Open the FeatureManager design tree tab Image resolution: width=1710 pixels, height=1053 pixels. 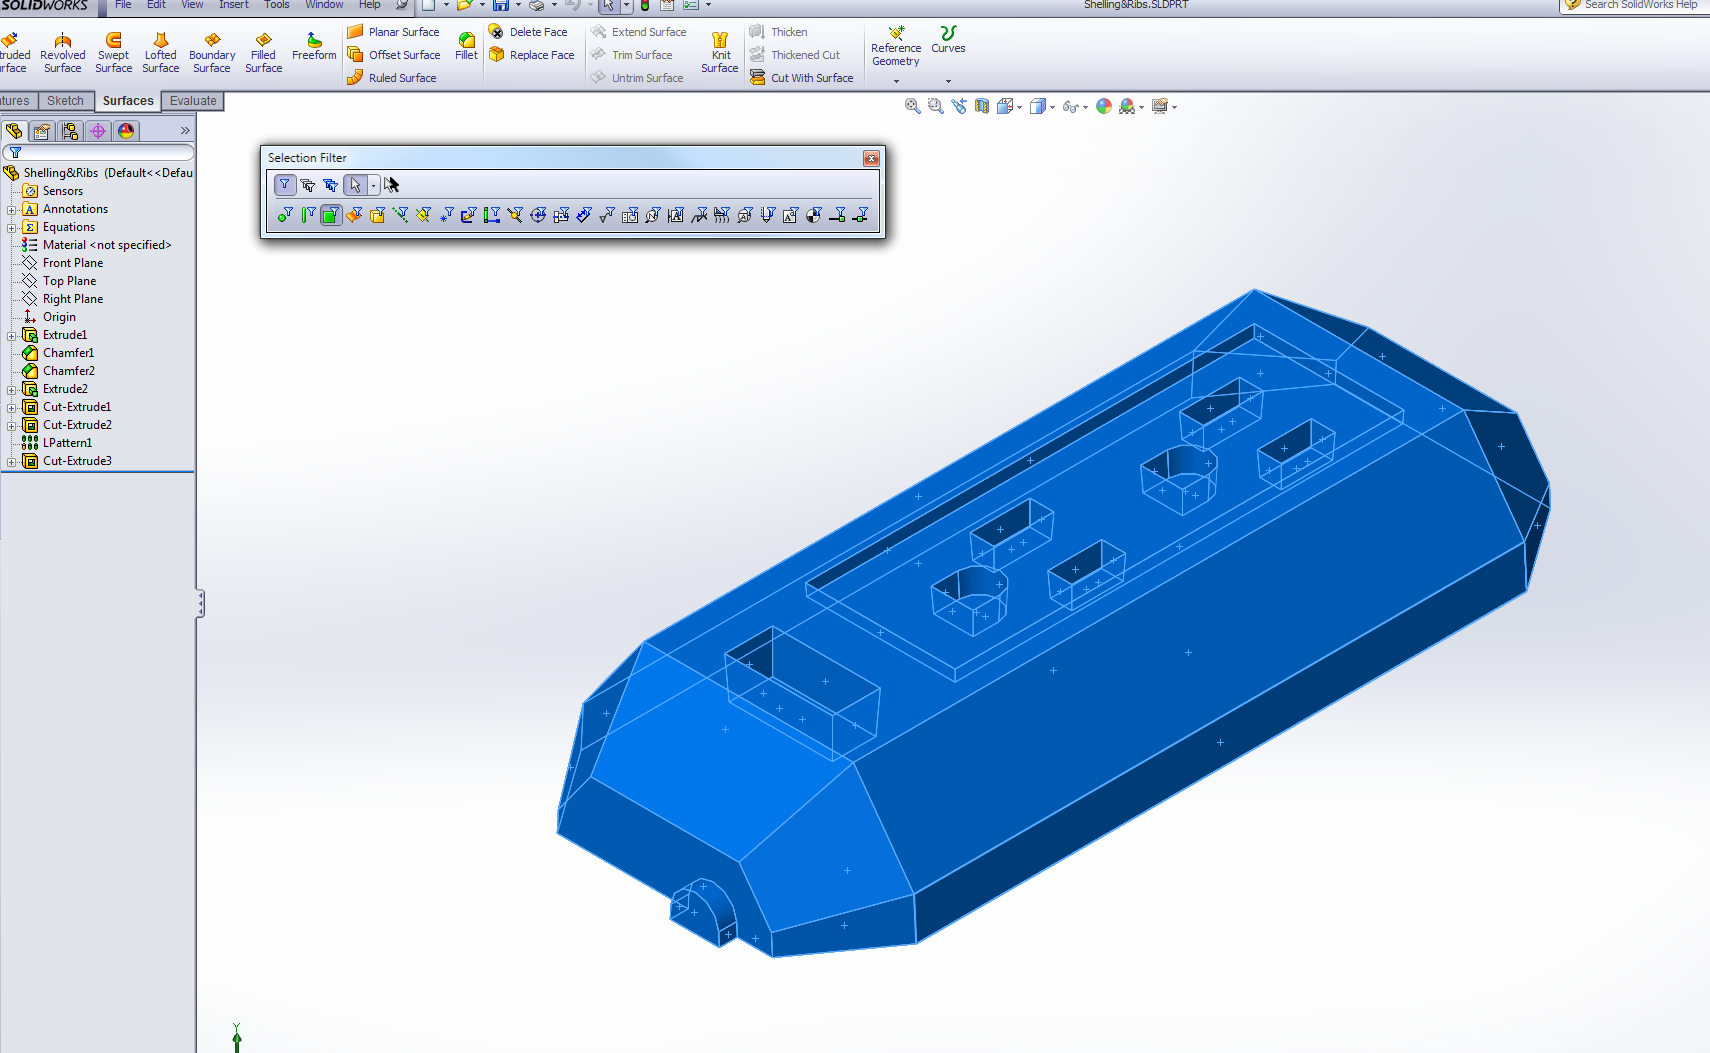[14, 131]
